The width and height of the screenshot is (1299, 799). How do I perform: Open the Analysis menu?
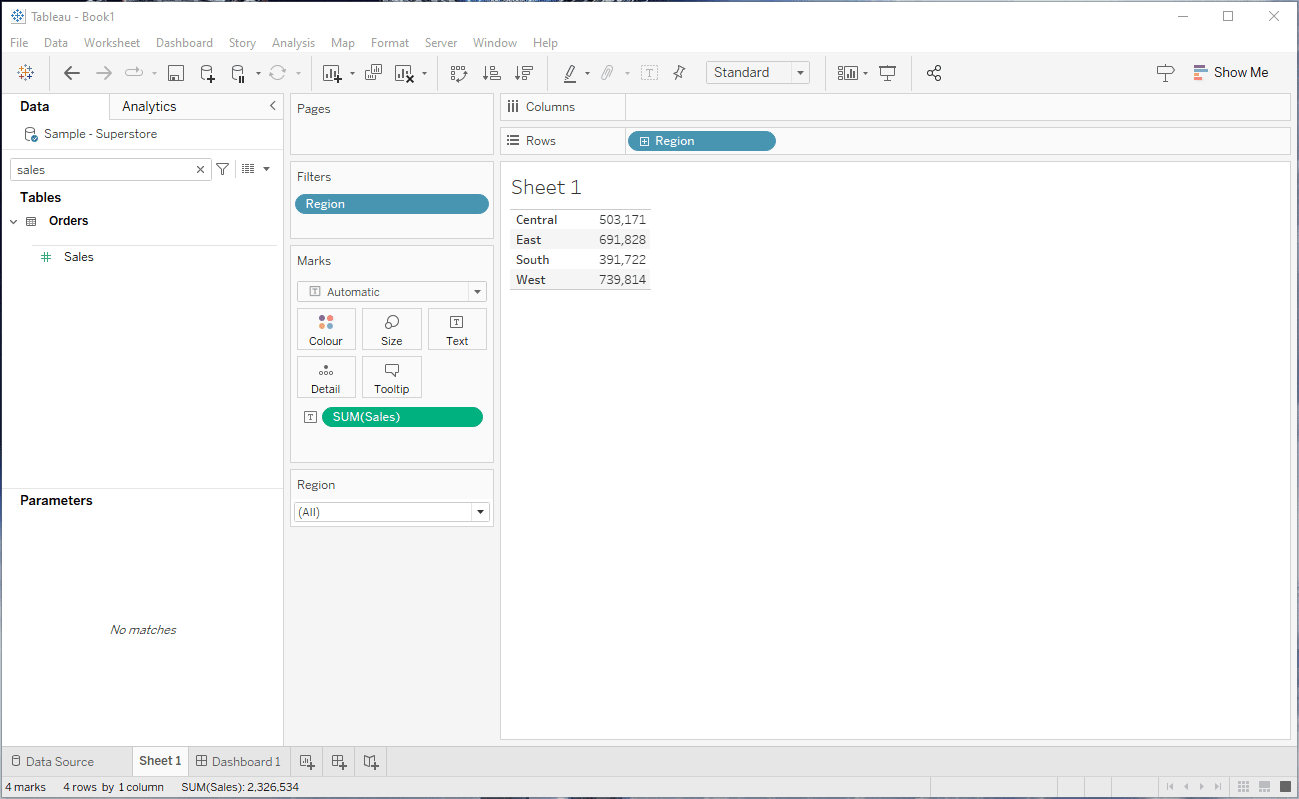(x=293, y=43)
